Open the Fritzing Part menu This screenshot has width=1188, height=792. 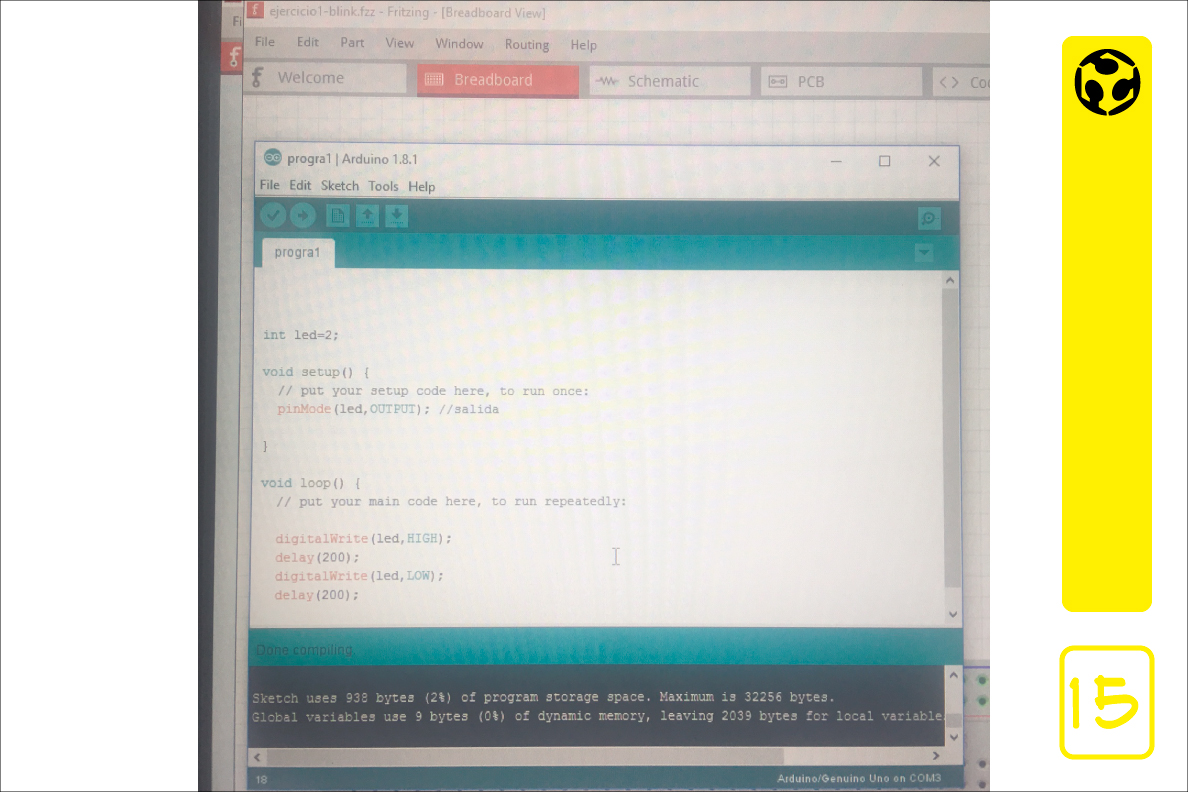point(352,42)
